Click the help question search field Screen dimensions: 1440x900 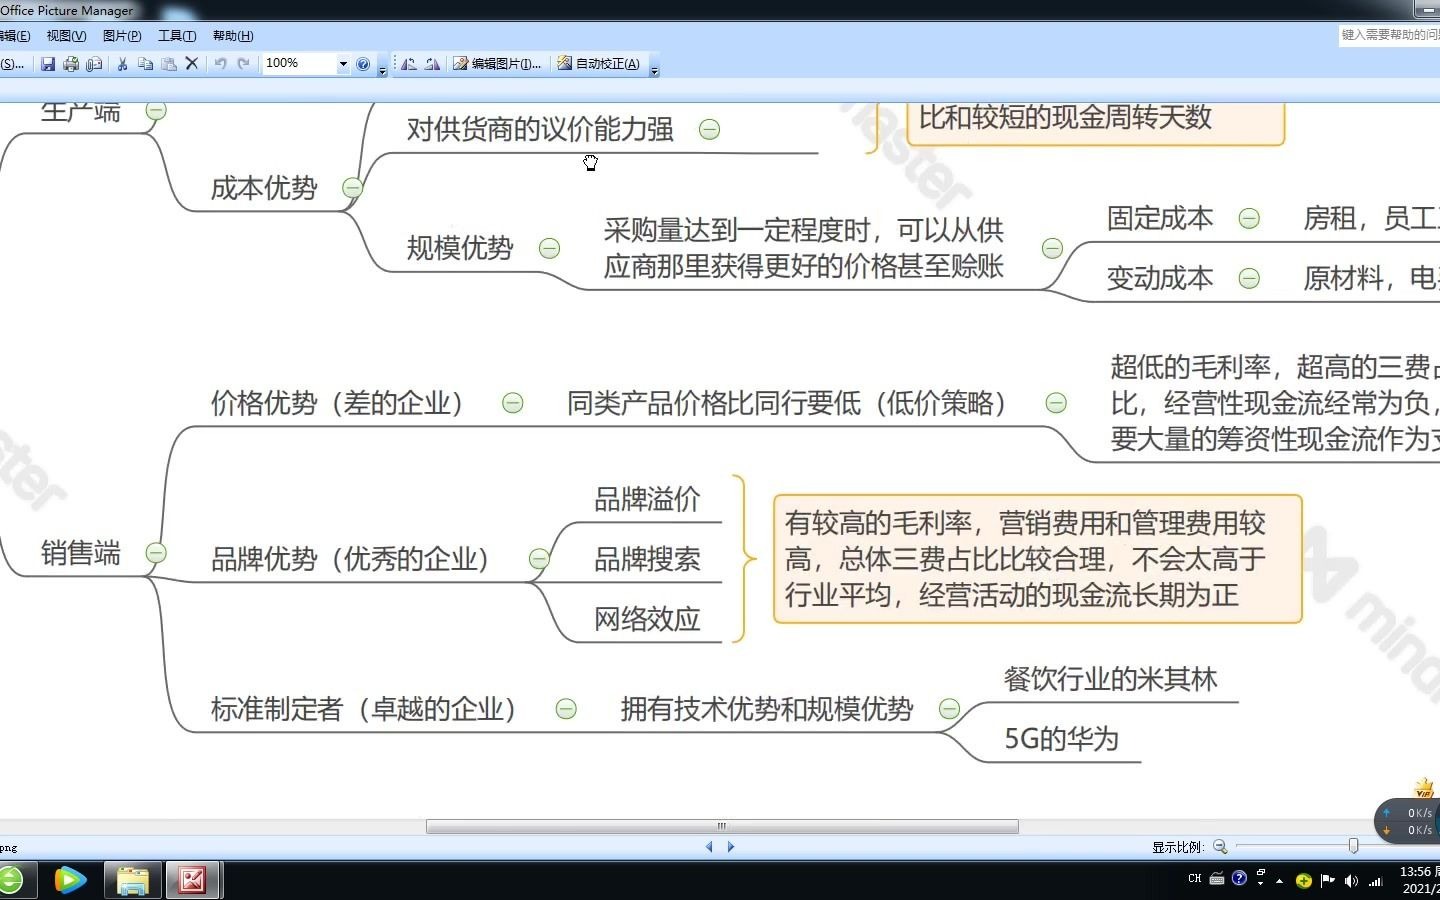(x=1389, y=35)
